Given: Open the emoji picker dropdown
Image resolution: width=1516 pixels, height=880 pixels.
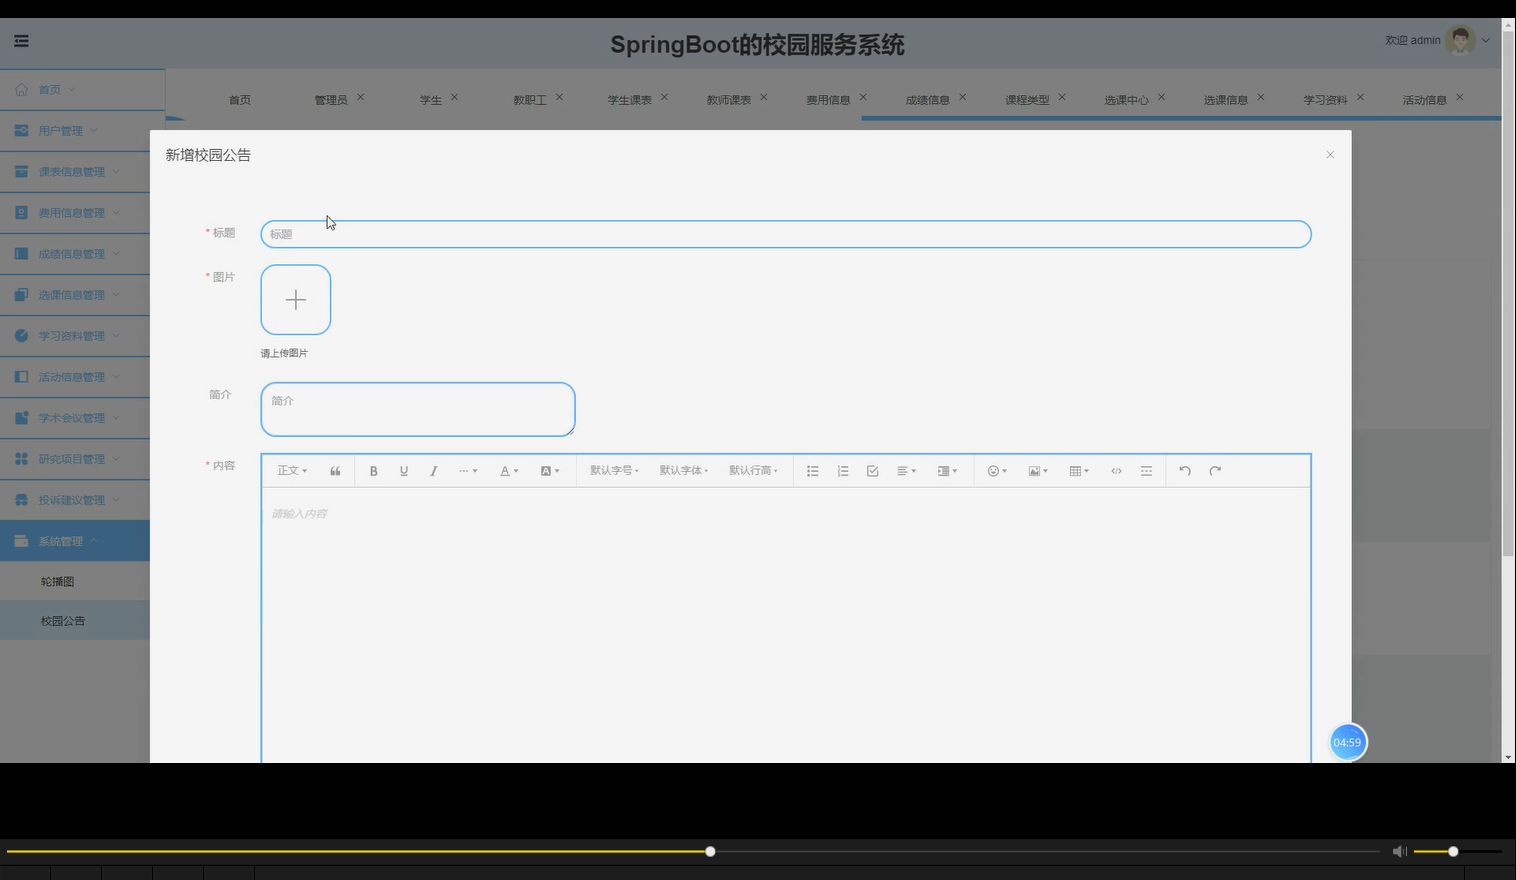Looking at the screenshot, I should 997,471.
